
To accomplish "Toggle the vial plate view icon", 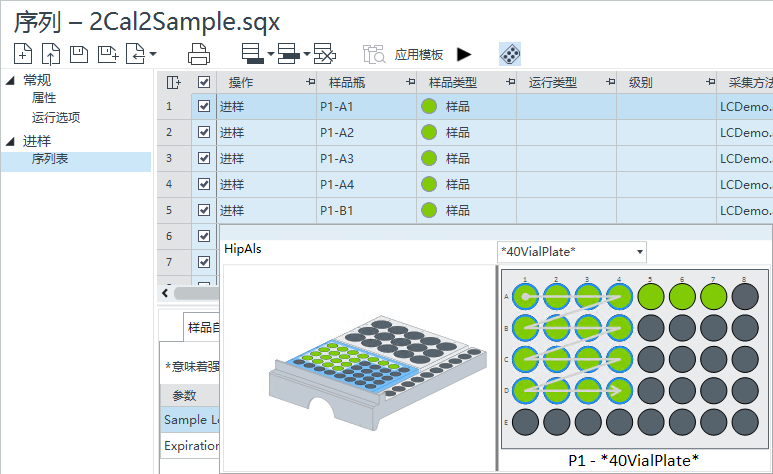I will coord(510,54).
